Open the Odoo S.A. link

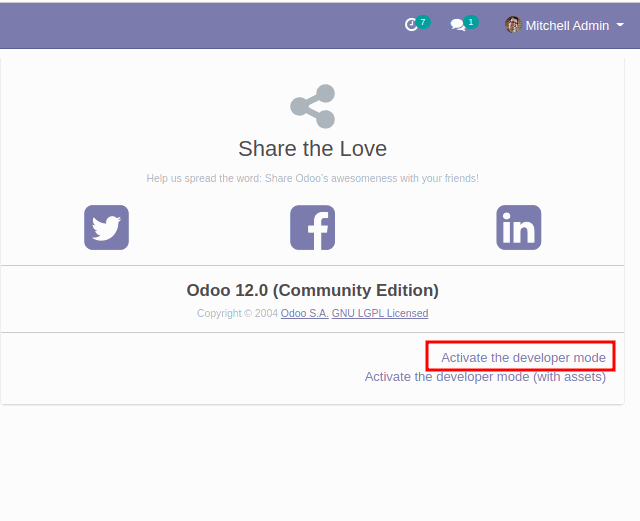pos(304,313)
